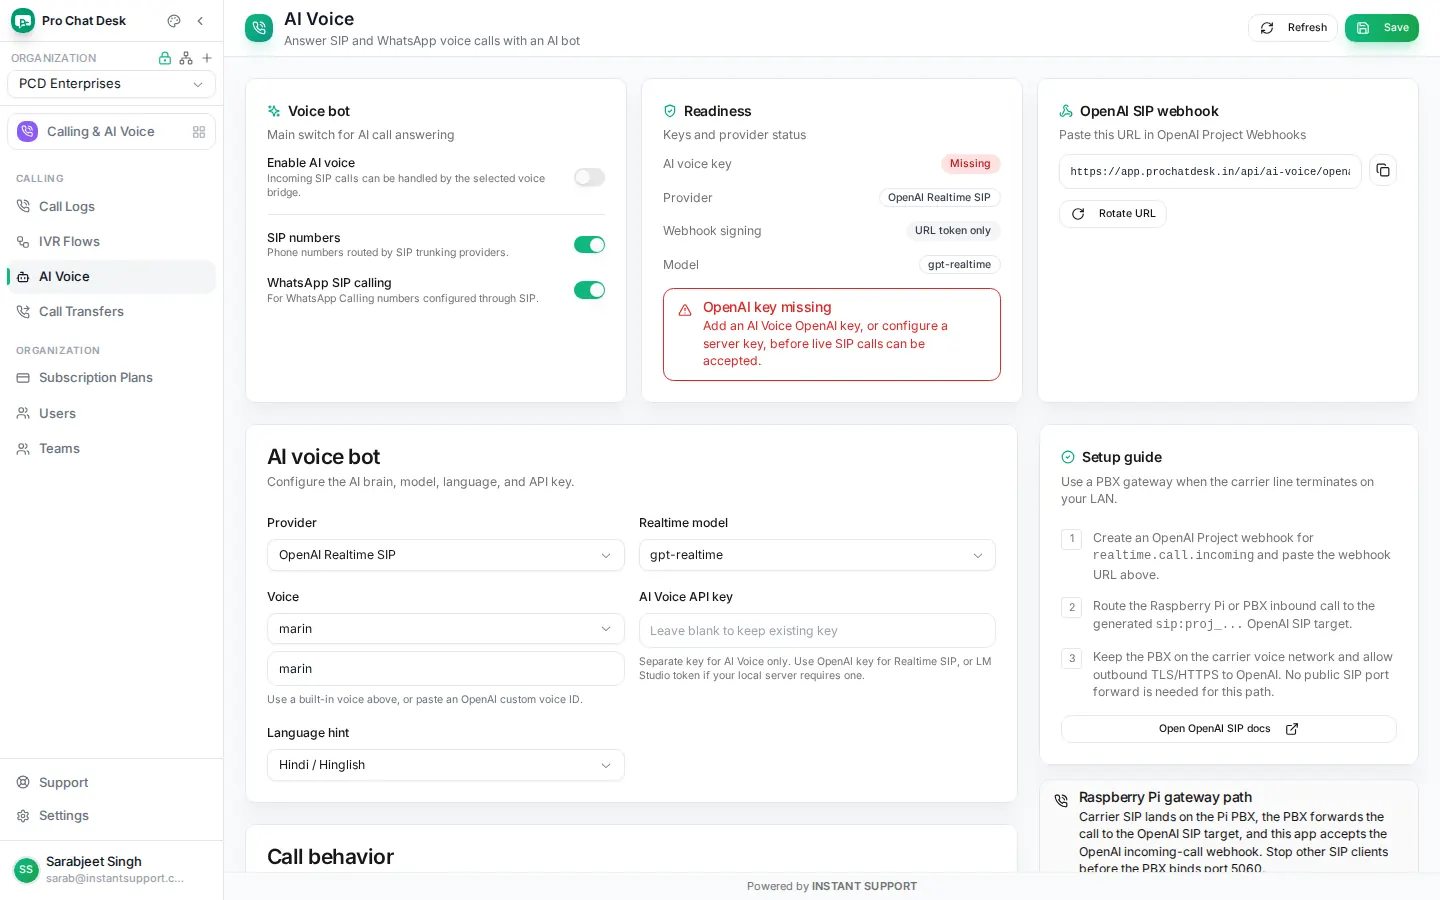Navigate to Call Transfers
Screen dimensions: 1440x900
pos(111,312)
